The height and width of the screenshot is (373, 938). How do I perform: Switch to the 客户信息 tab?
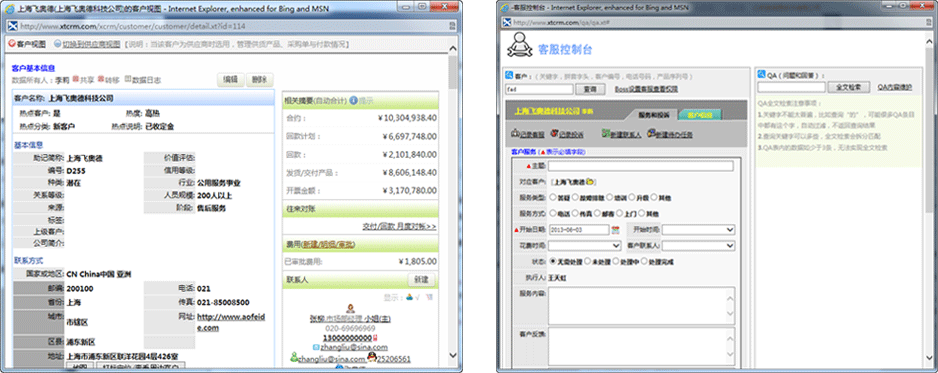(699, 114)
